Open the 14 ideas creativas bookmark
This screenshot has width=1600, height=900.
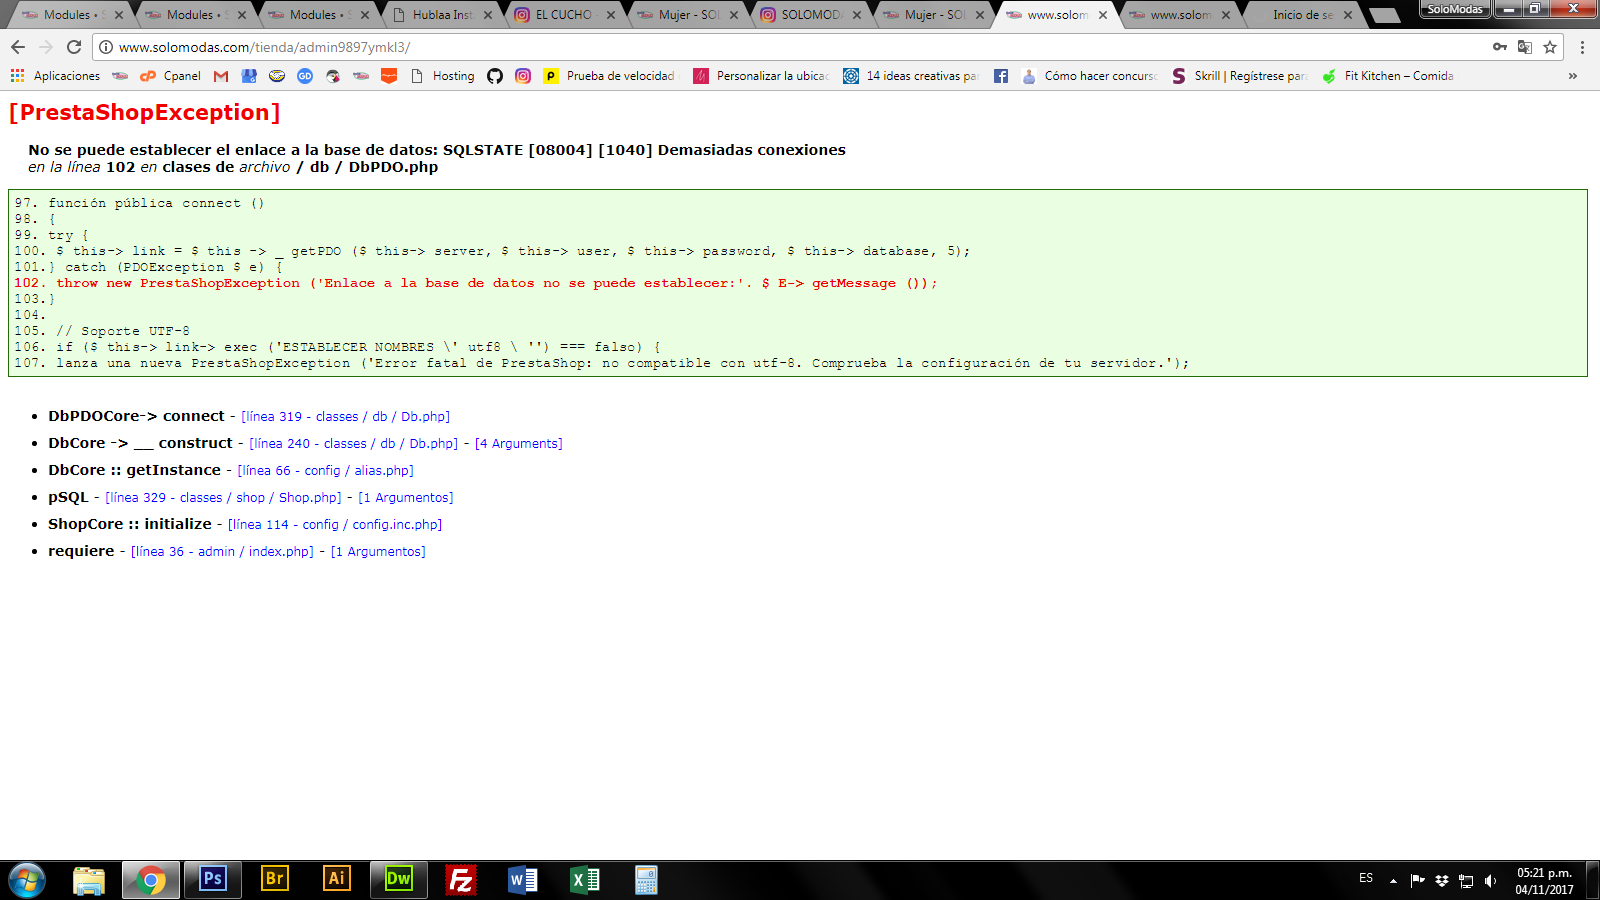tap(911, 76)
